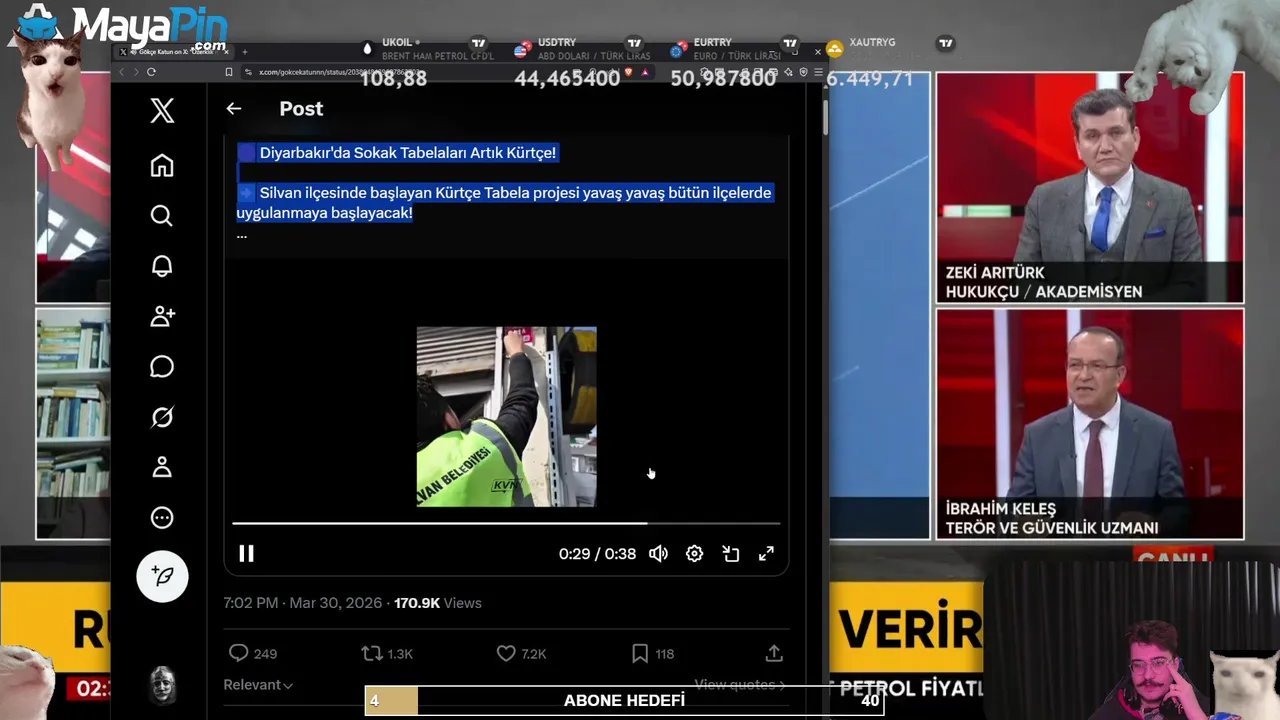Open More options circle icon in the sidebar
Screen dimensions: 1280x720
coord(162,518)
